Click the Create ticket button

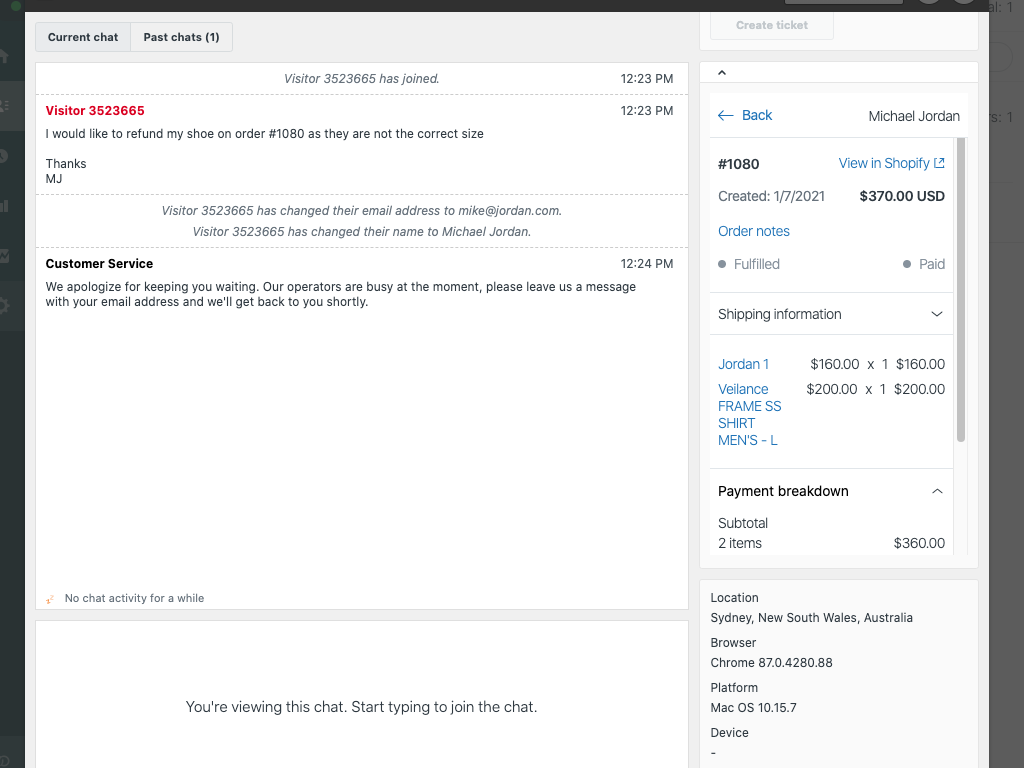click(x=771, y=25)
